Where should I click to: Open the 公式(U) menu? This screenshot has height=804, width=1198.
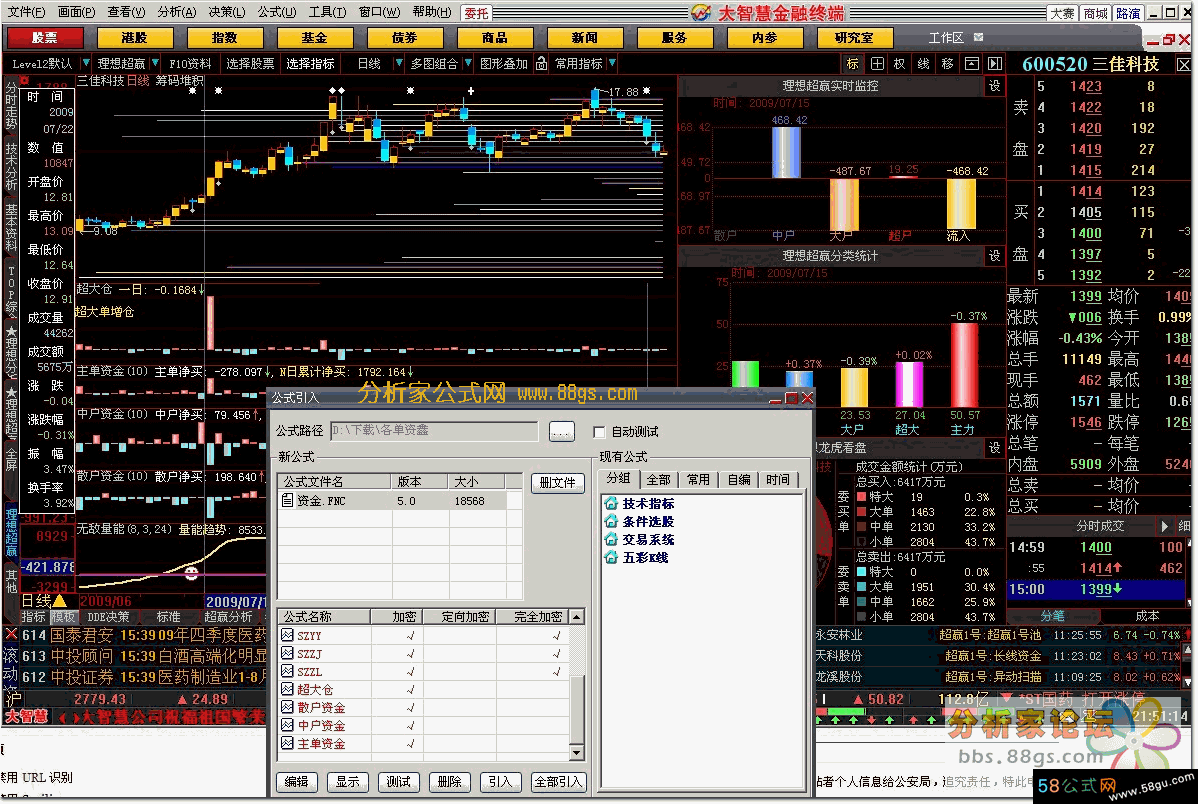click(277, 12)
